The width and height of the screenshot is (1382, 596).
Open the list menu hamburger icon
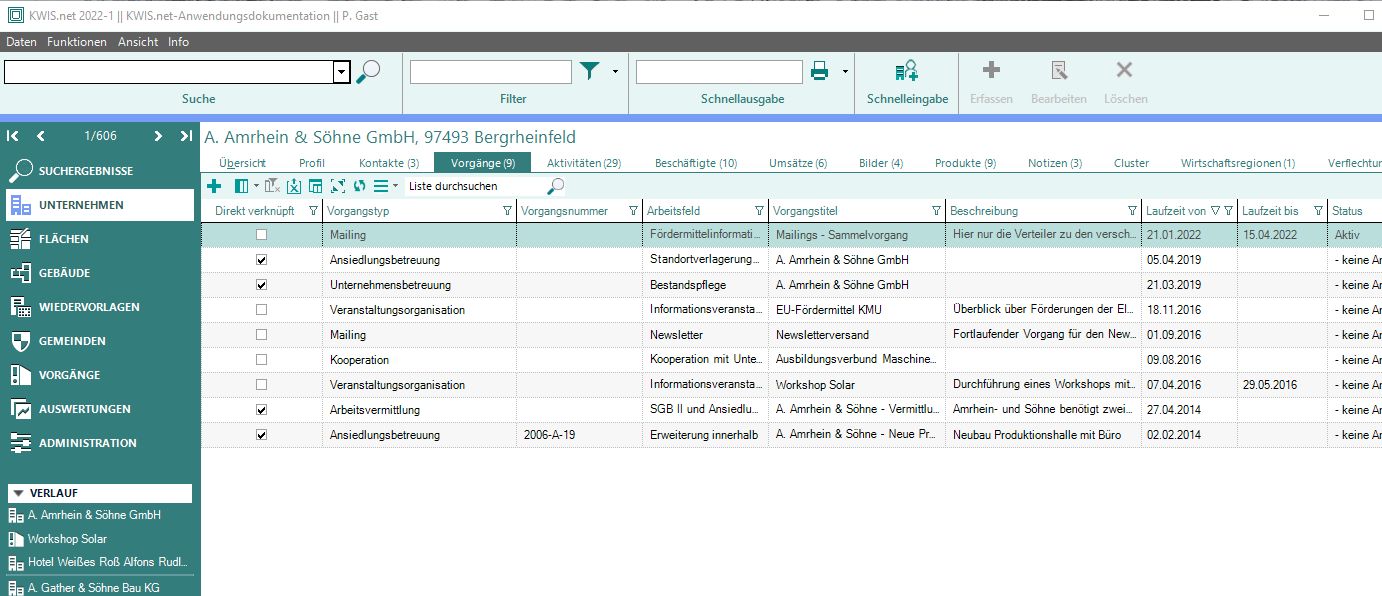(381, 186)
